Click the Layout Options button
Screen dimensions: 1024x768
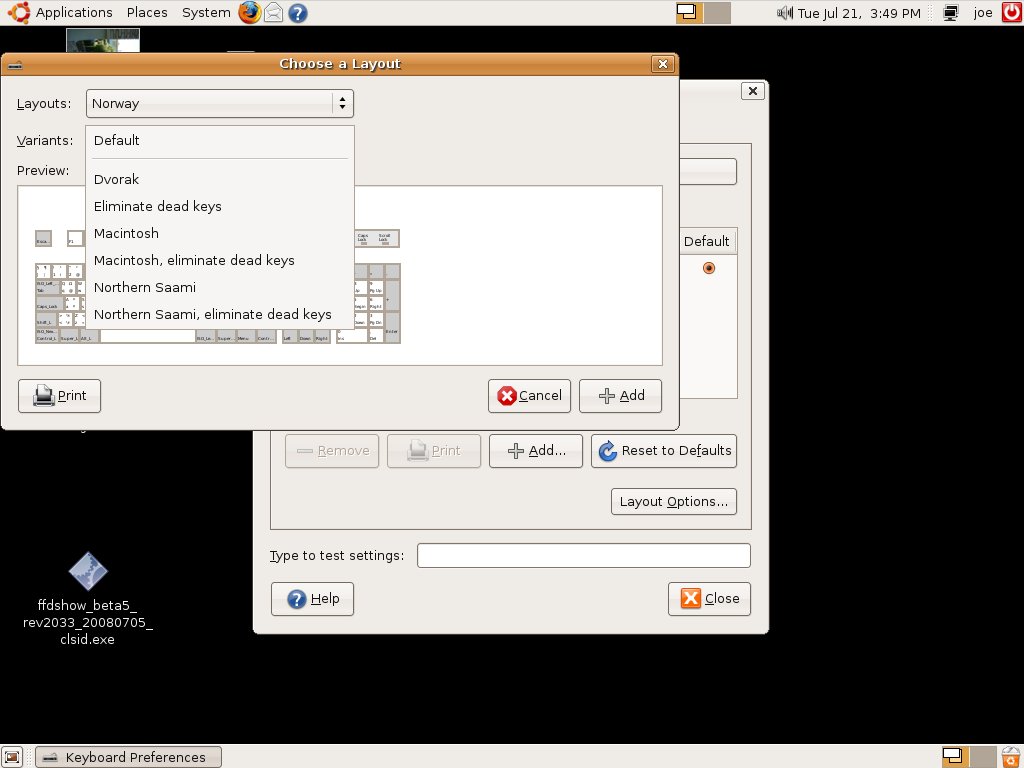tap(673, 501)
